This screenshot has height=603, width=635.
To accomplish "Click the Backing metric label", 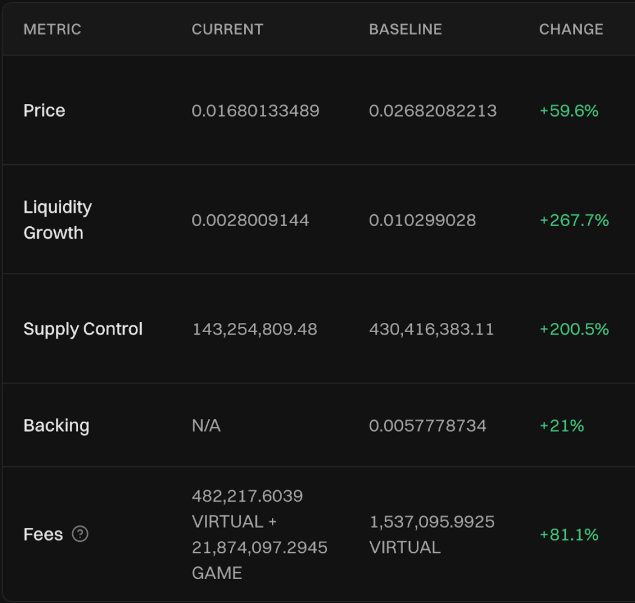I will pos(56,425).
